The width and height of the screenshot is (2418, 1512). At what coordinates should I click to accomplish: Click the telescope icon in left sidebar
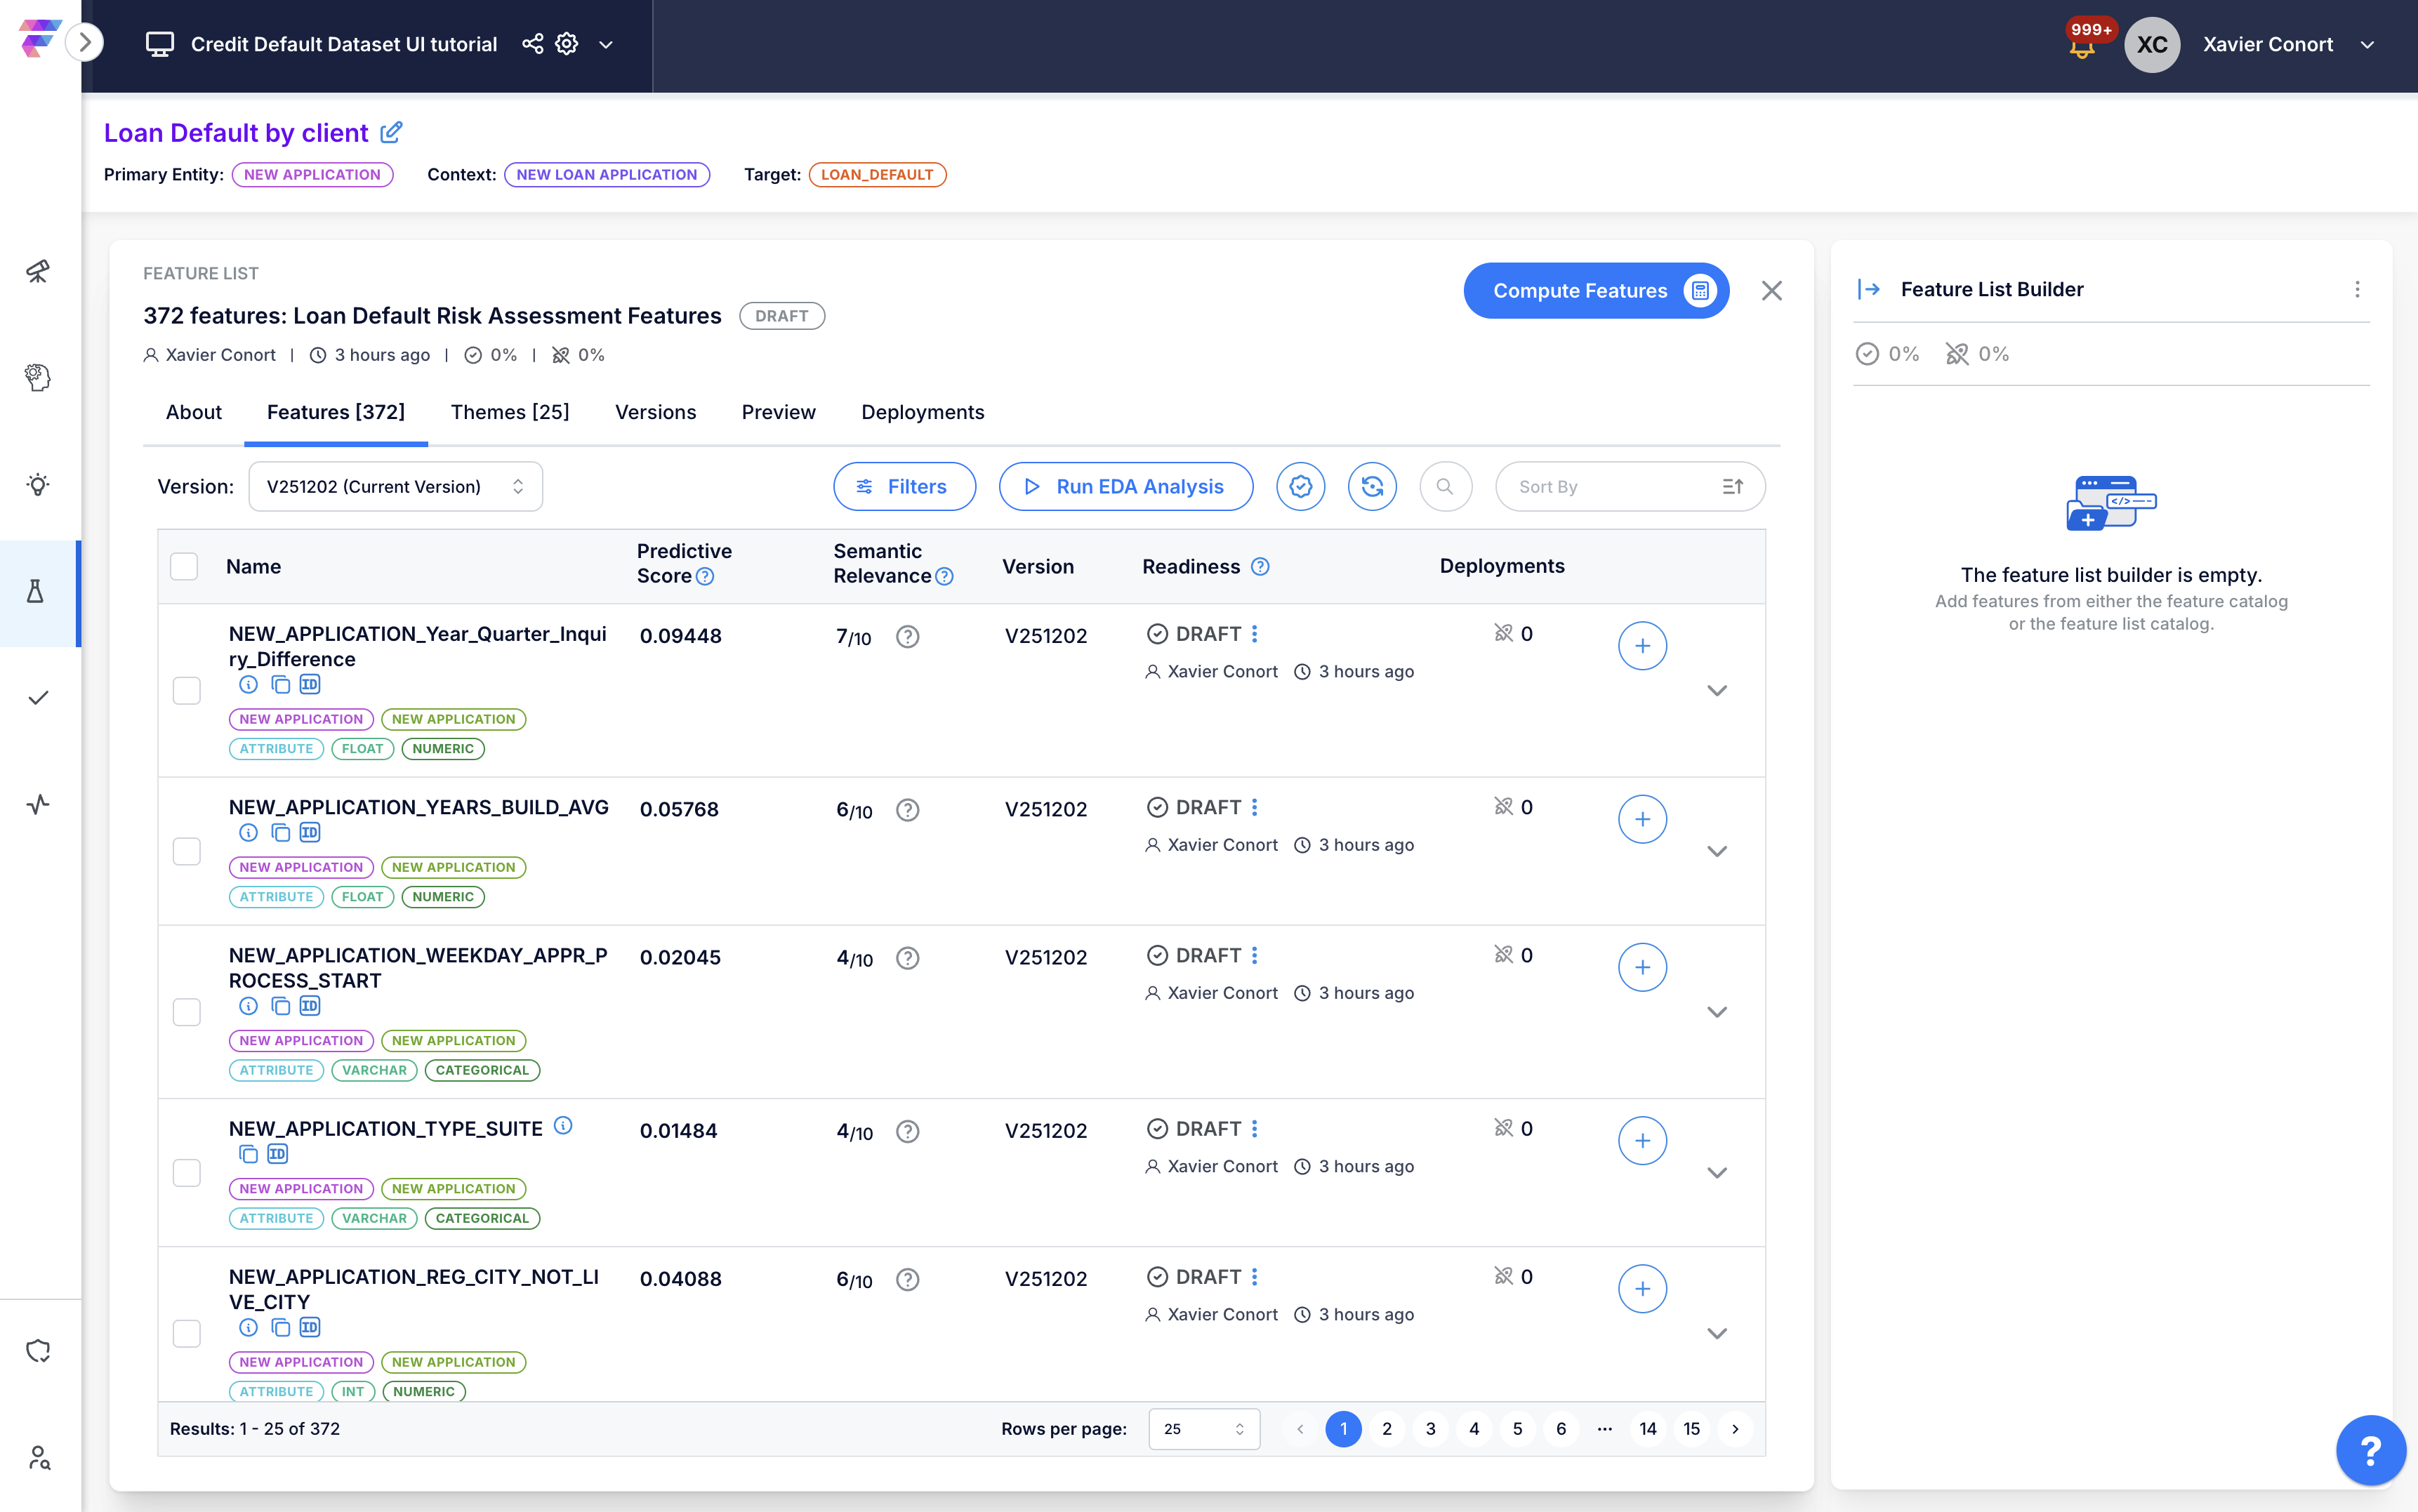click(x=38, y=270)
